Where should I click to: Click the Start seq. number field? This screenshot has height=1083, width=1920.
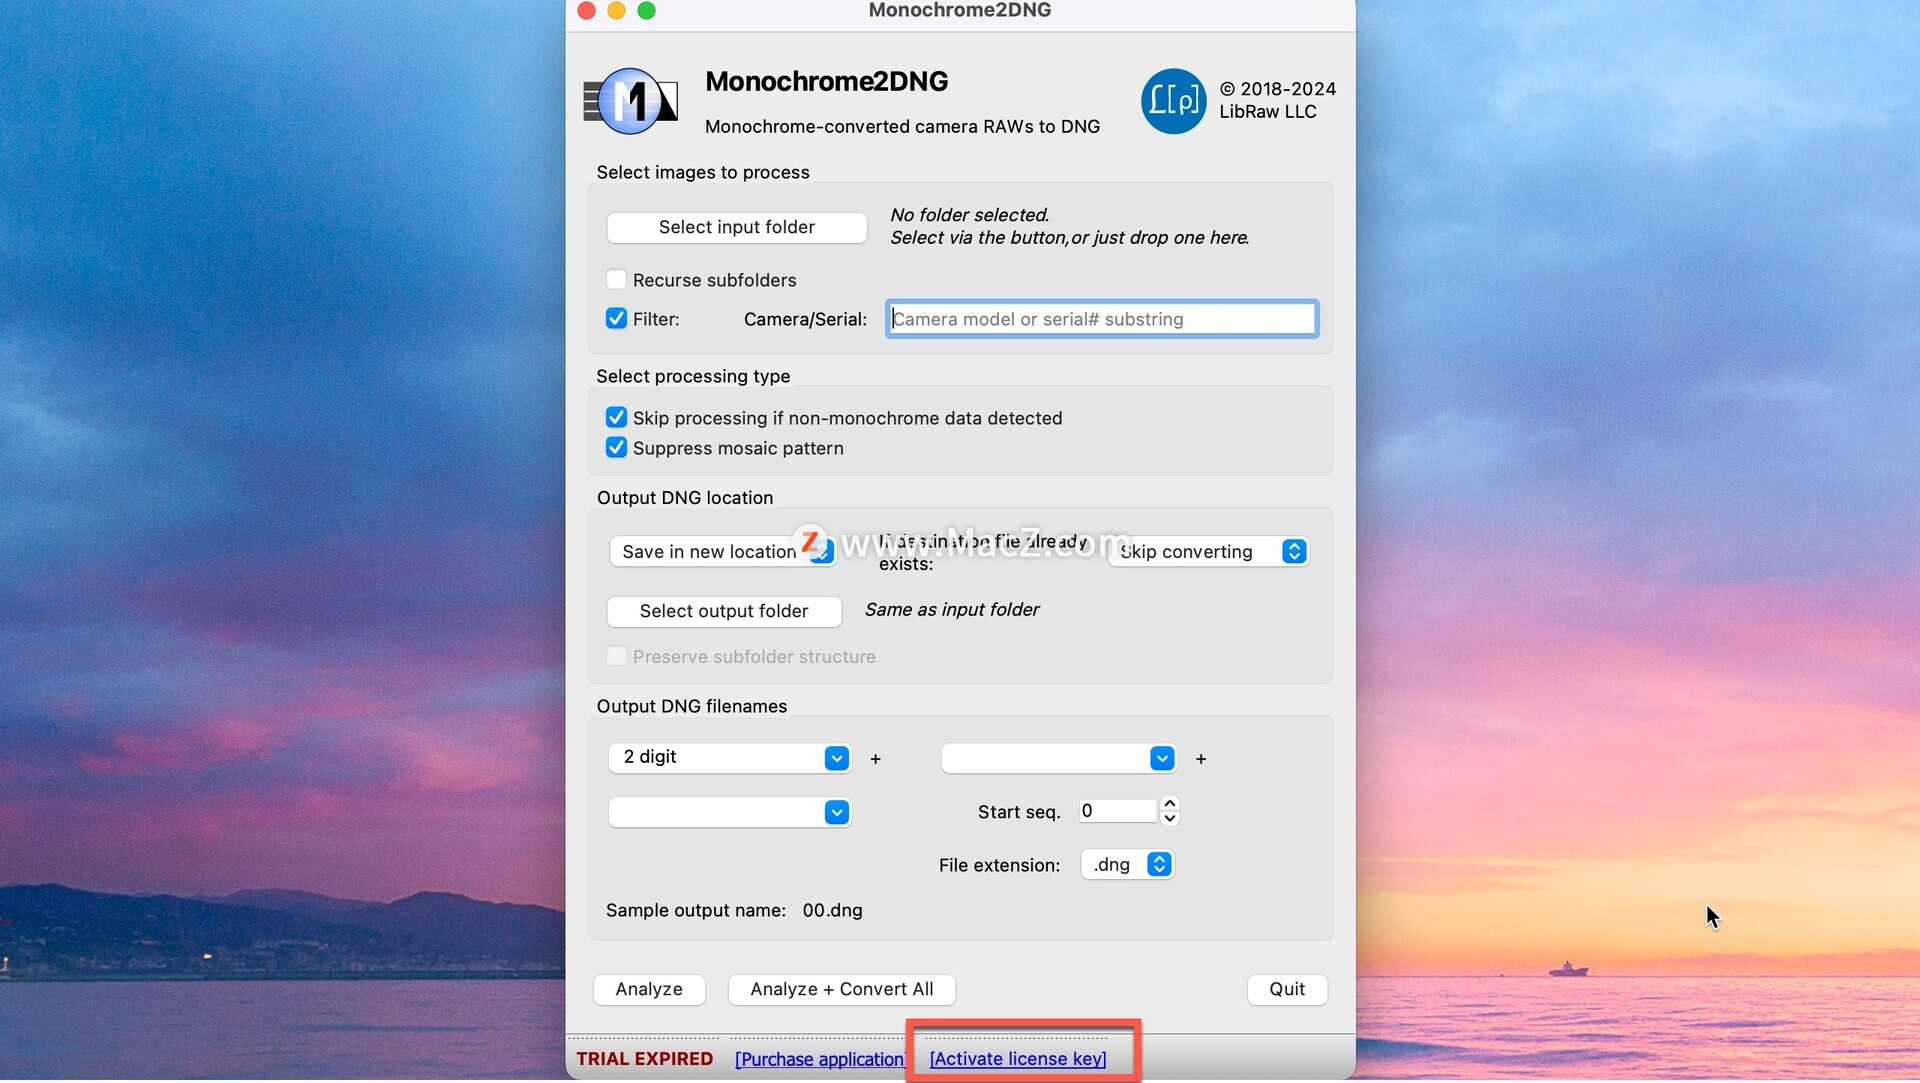click(1117, 811)
